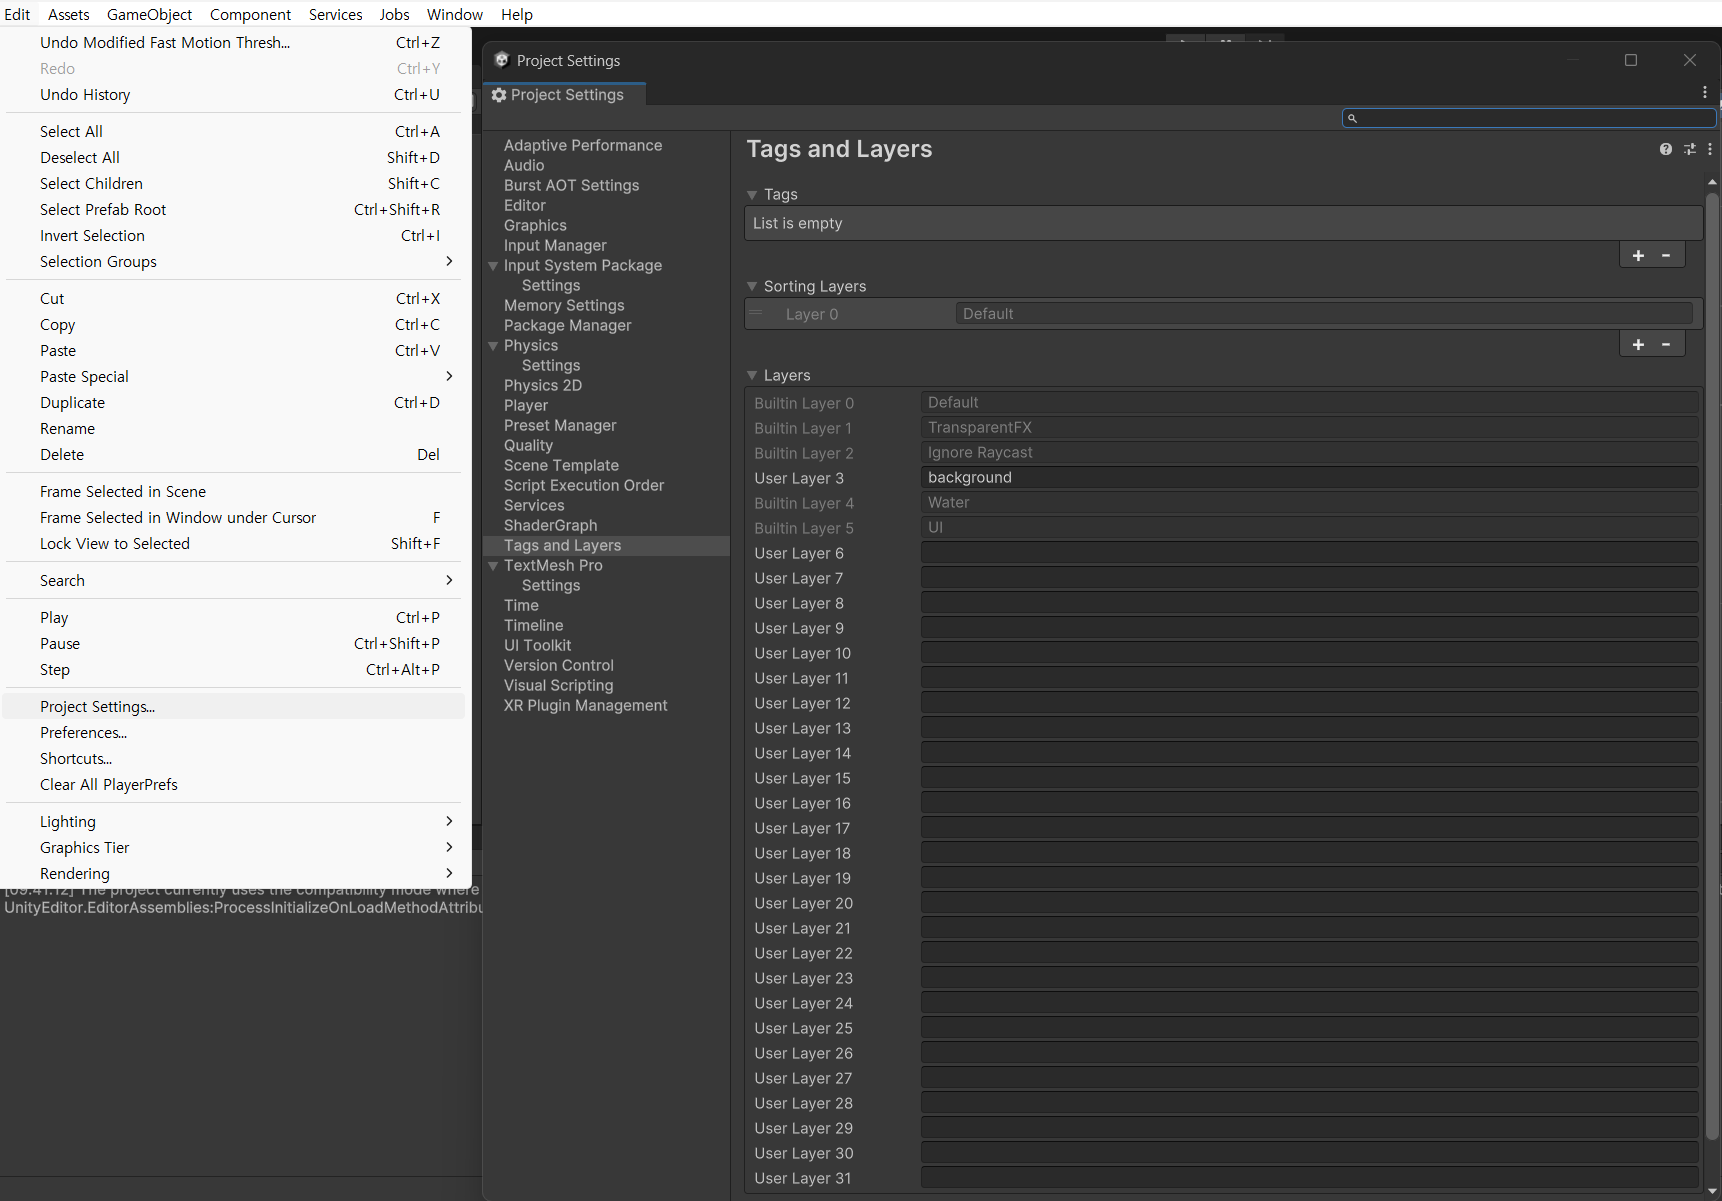Open Paste Special submenu
1722x1201 pixels.
[235, 377]
